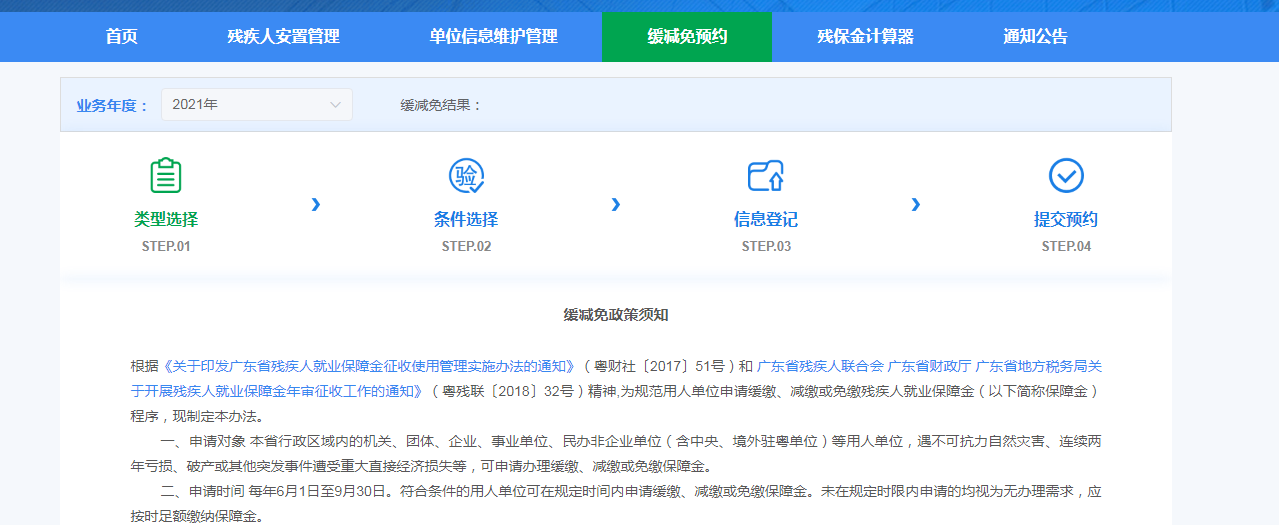Go to the 首页 tab
Viewport: 1279px width, 525px height.
[x=121, y=37]
